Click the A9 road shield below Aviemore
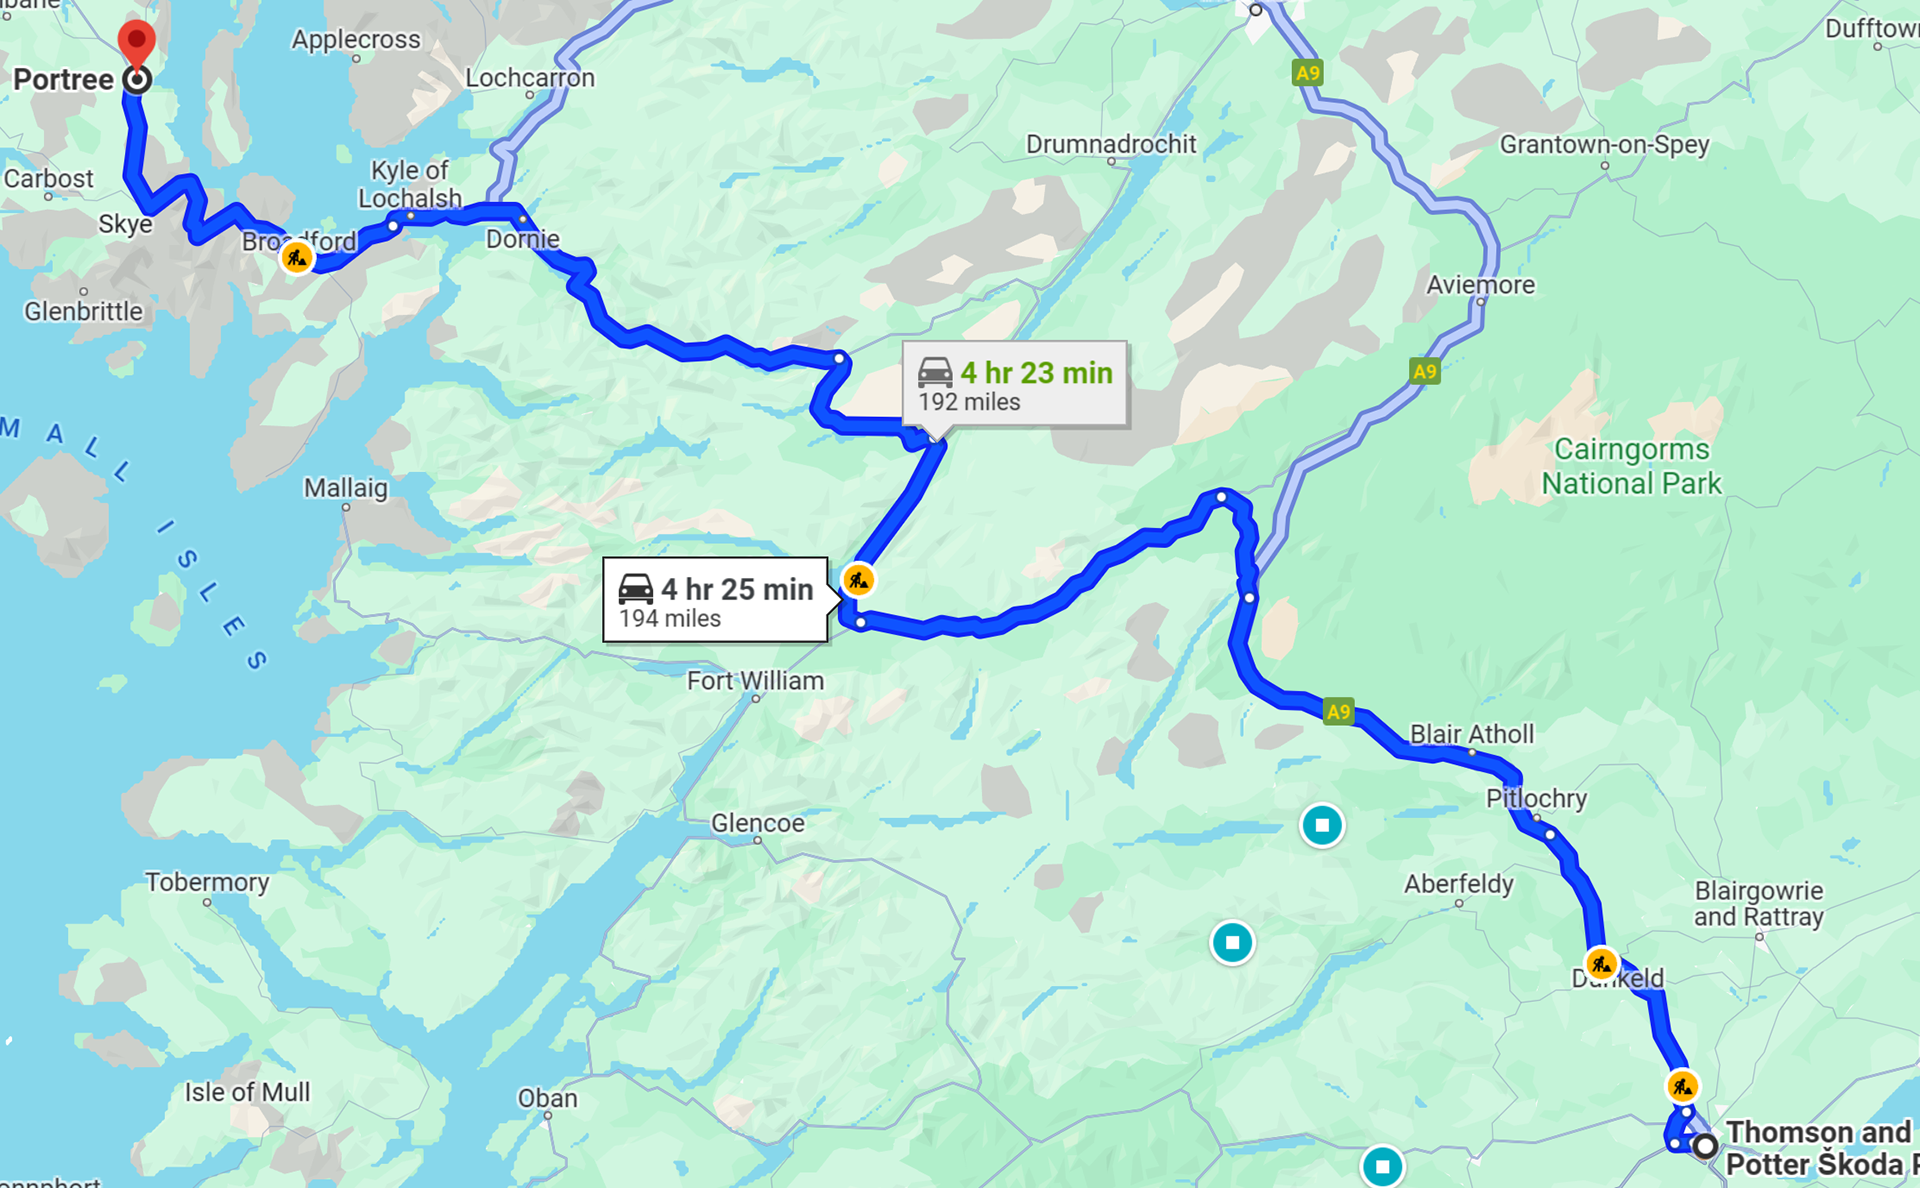Image resolution: width=1920 pixels, height=1188 pixels. (x=1425, y=372)
